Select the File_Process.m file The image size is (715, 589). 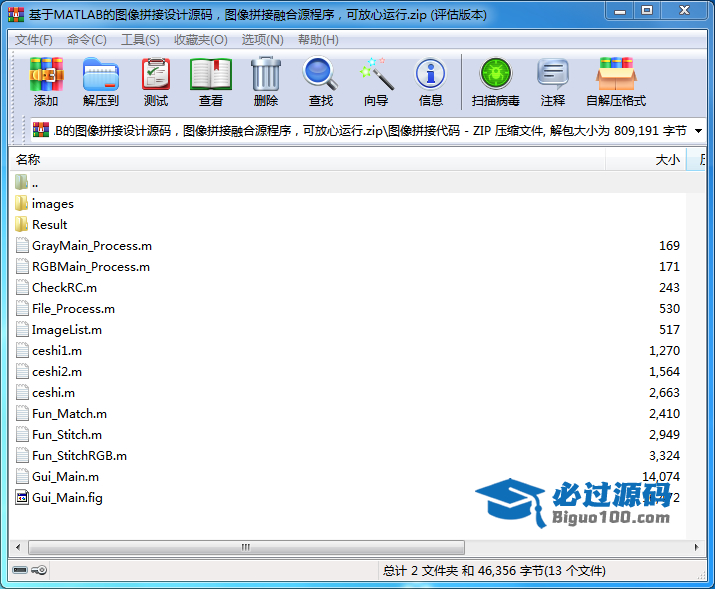click(x=73, y=309)
